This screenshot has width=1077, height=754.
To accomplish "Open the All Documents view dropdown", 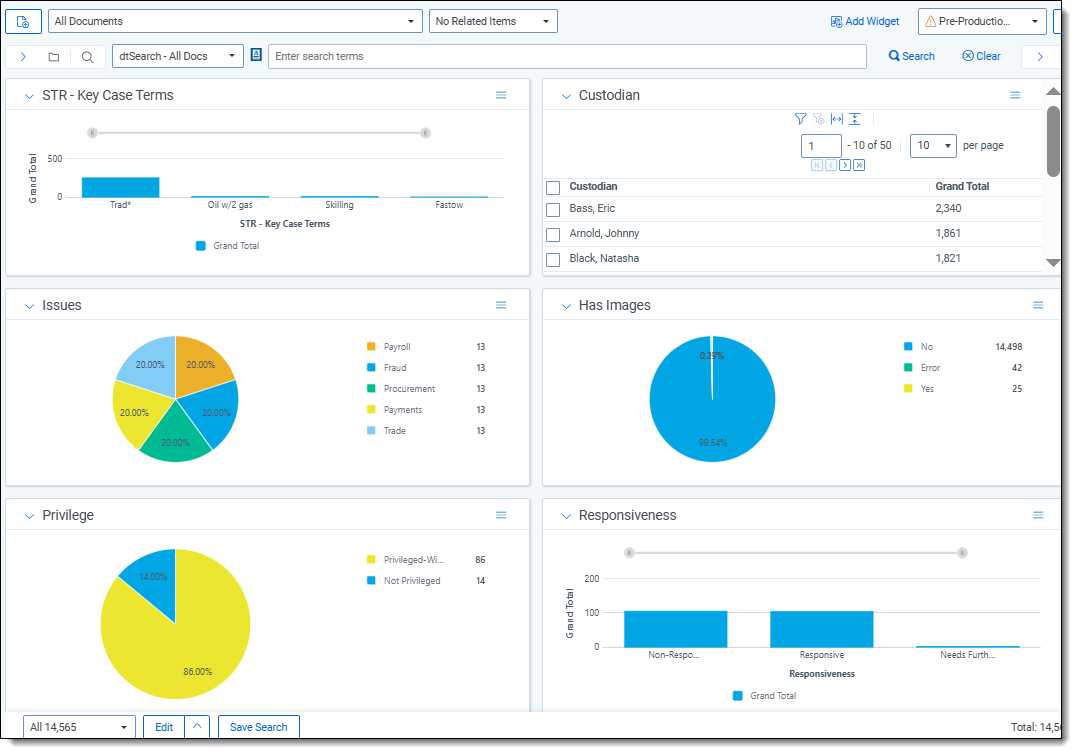I will click(235, 21).
